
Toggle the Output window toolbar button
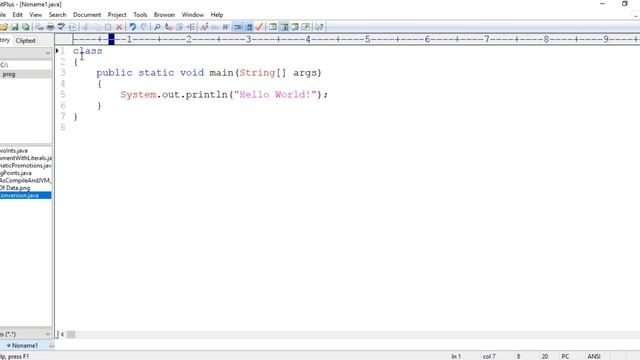[295, 27]
